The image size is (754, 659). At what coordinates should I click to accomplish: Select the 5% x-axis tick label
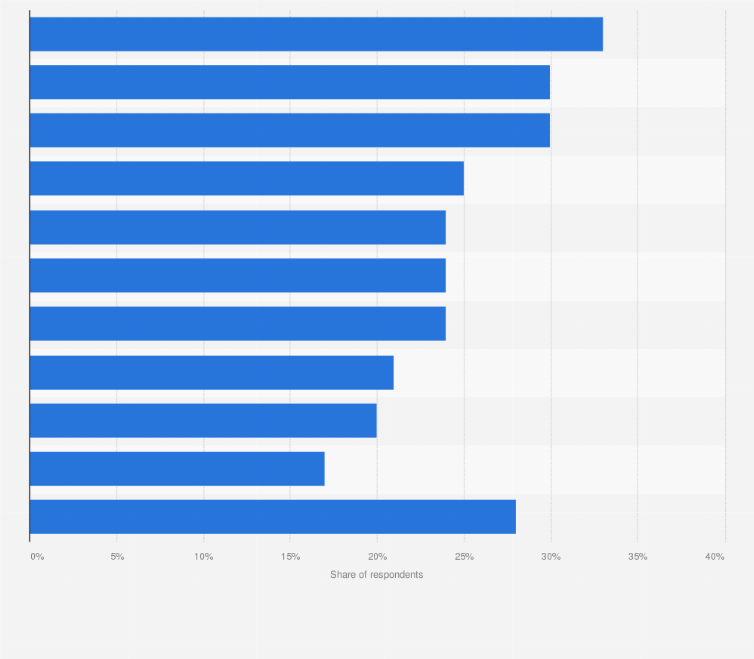117,556
